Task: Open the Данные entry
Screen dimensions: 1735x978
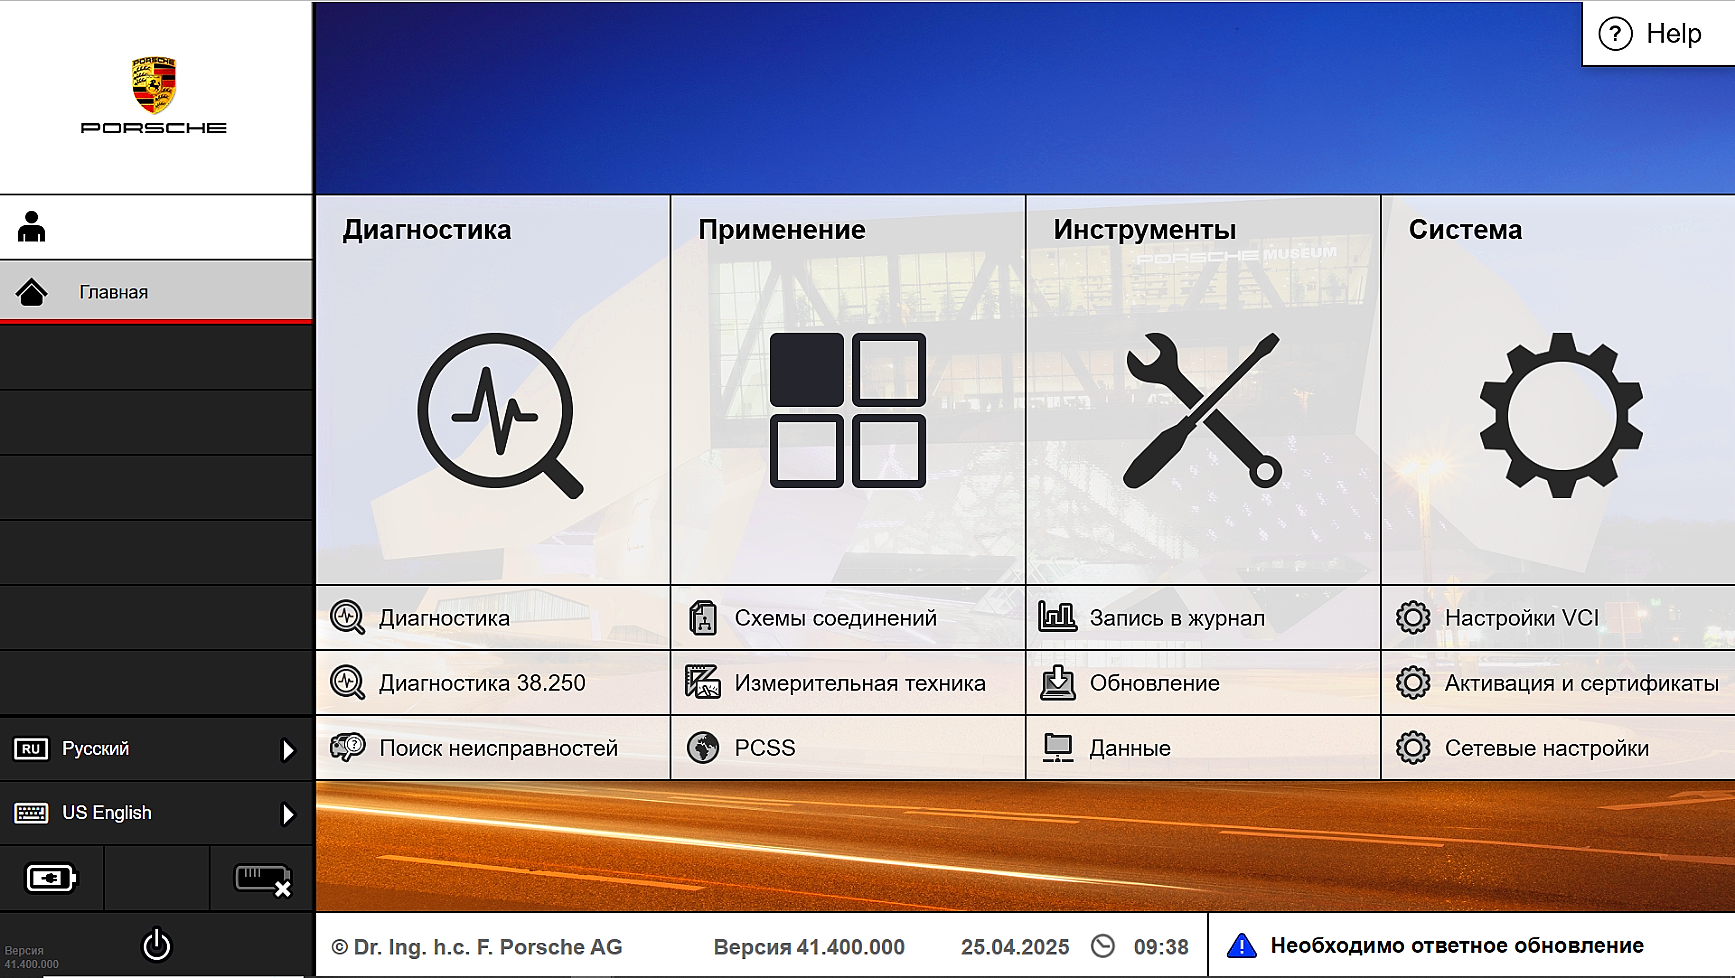Action: click(x=1203, y=748)
